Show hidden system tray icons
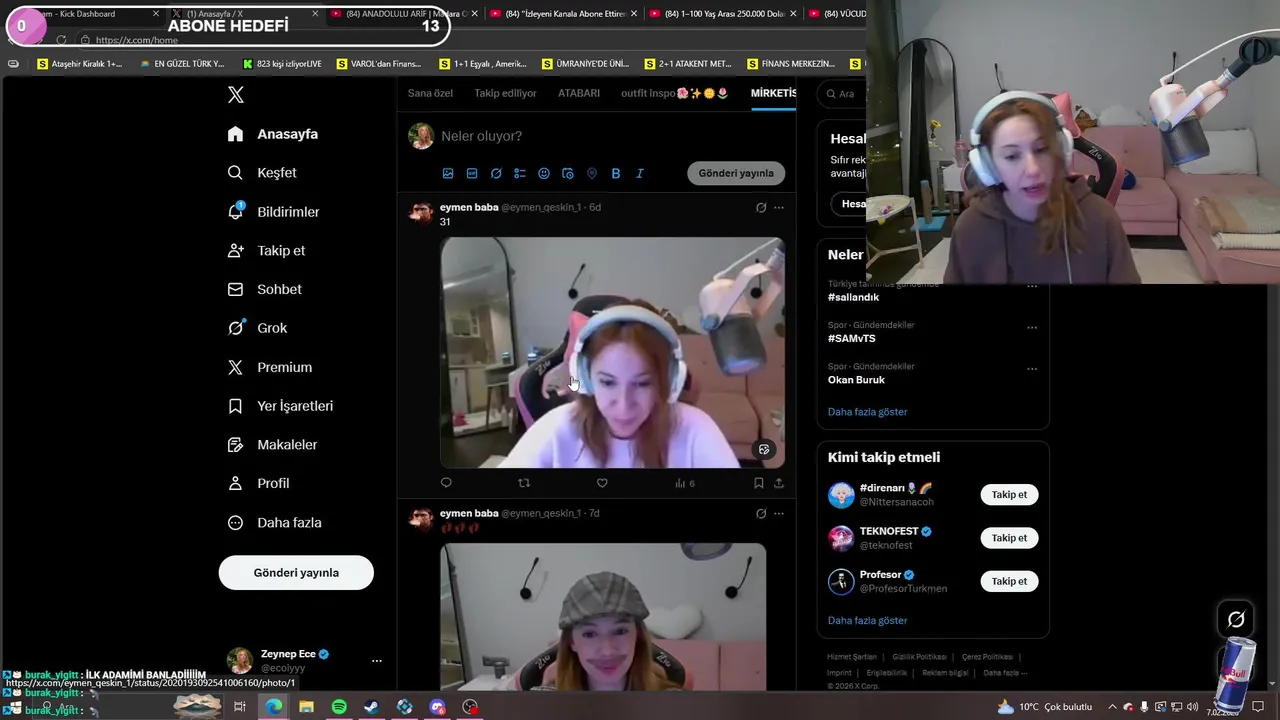The width and height of the screenshot is (1280, 720). pos(1112,707)
